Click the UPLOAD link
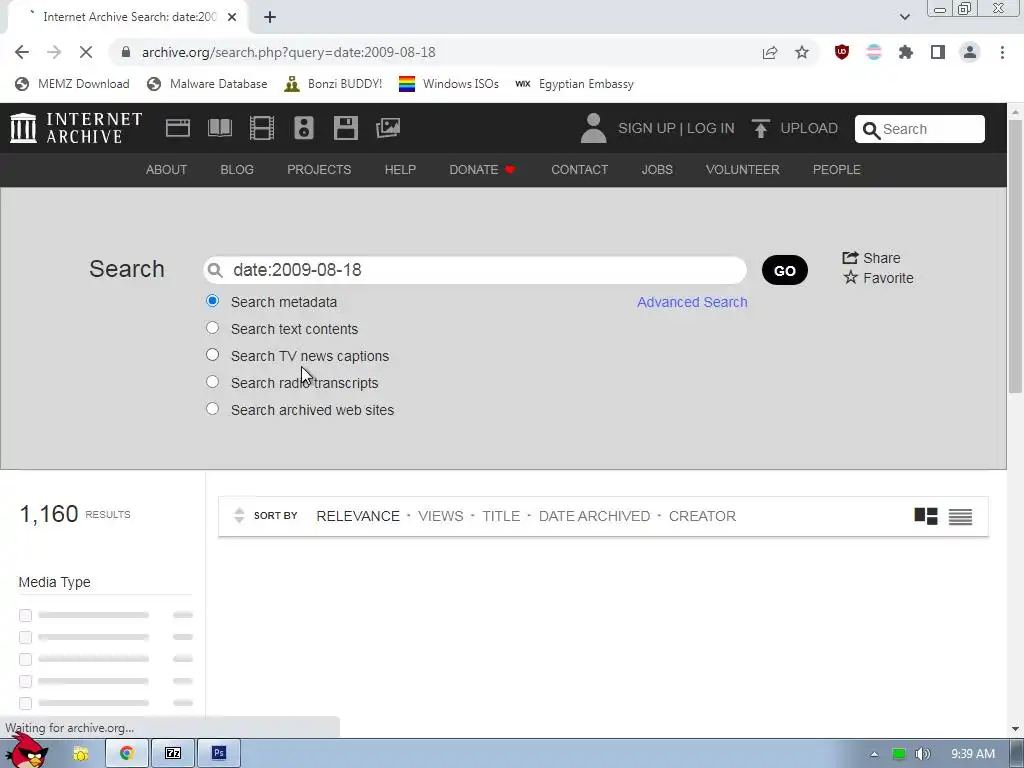This screenshot has width=1024, height=768. click(809, 128)
